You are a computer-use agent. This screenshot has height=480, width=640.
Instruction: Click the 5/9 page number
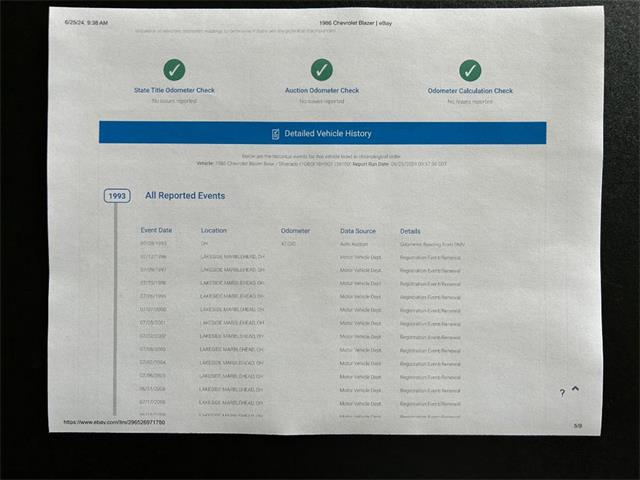point(578,426)
